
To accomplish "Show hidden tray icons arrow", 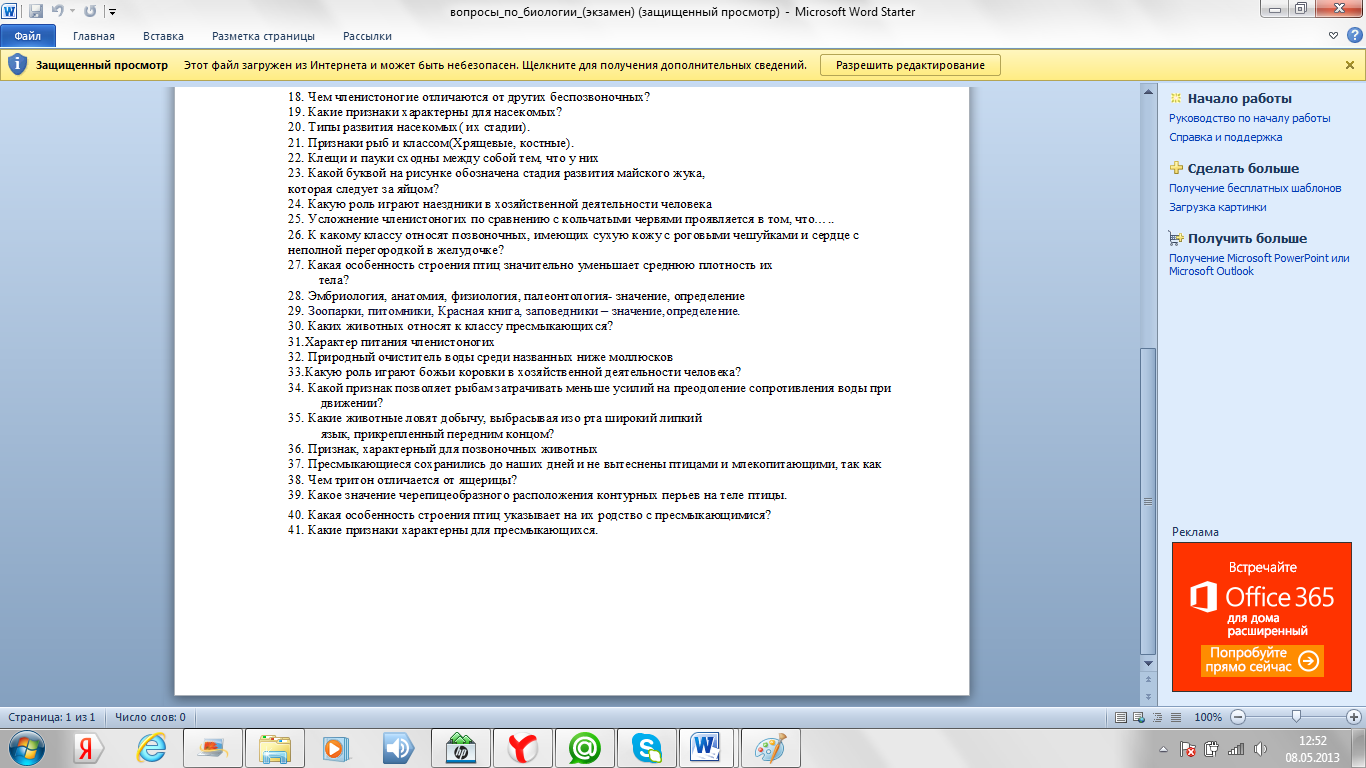I will (x=1165, y=749).
